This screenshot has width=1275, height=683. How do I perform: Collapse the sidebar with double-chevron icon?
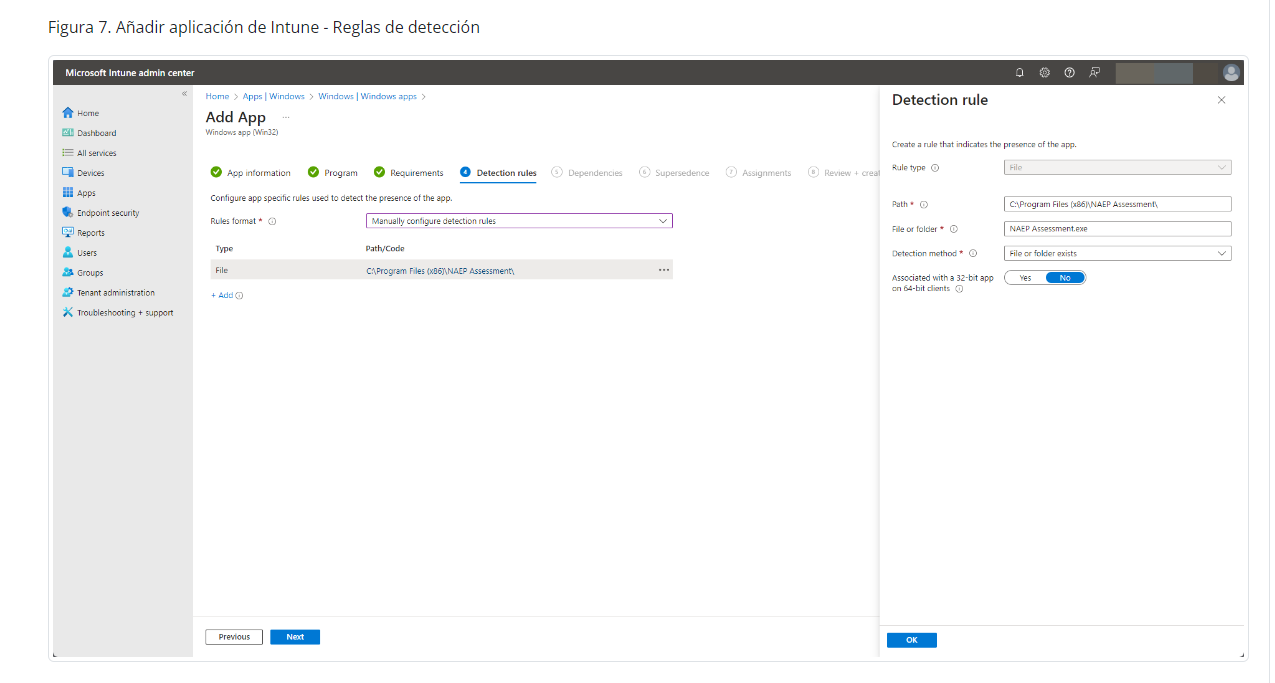coord(184,93)
